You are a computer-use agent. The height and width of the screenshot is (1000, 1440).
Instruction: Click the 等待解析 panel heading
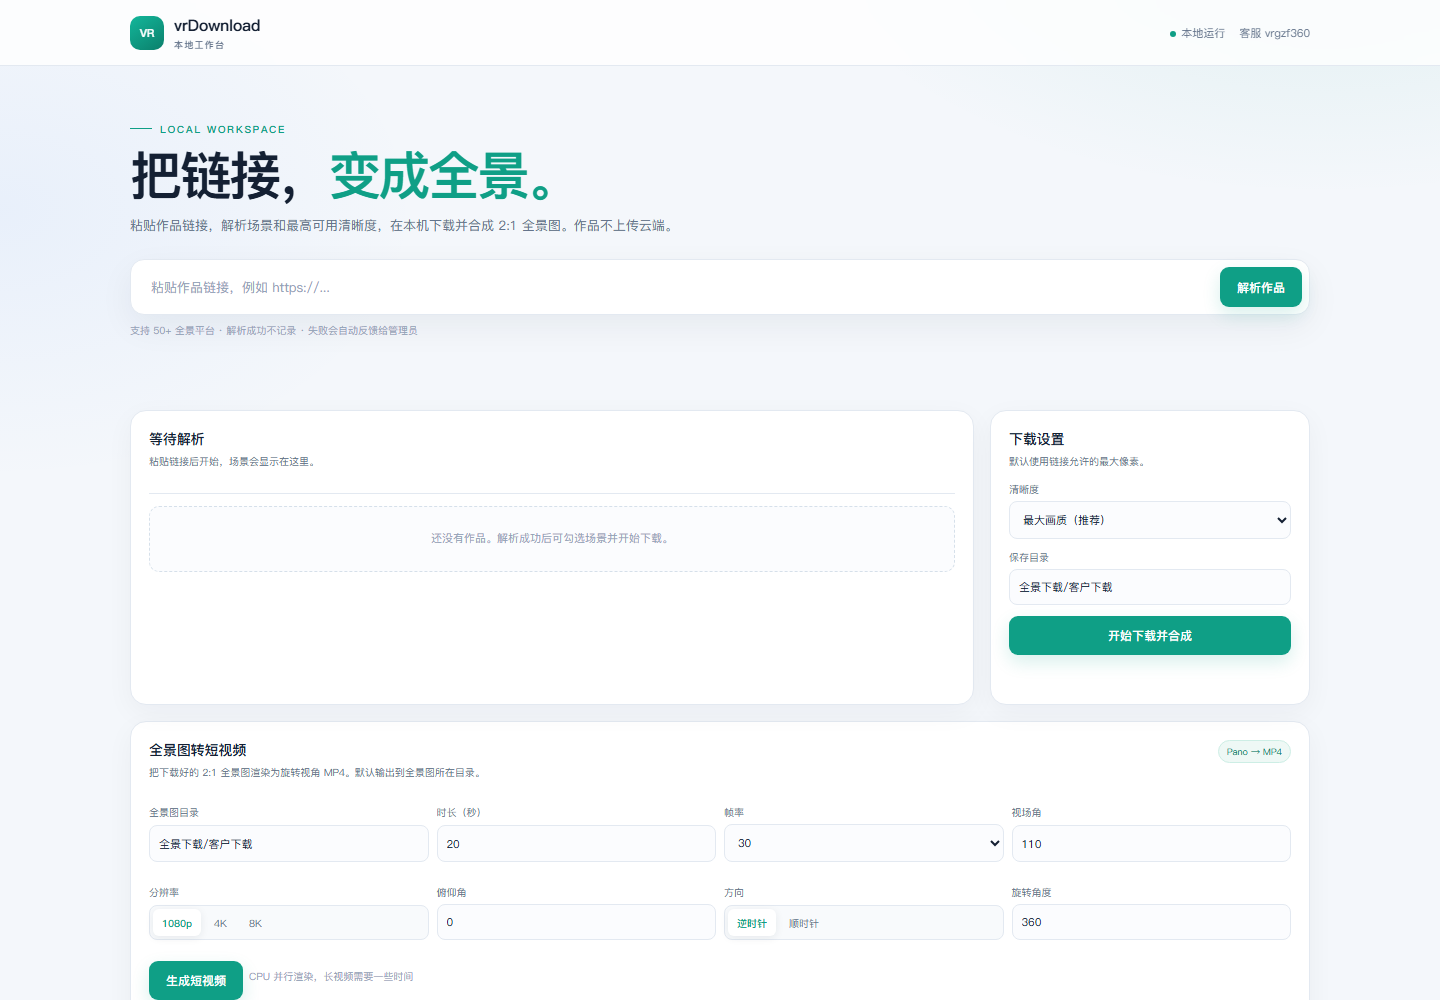tap(177, 439)
